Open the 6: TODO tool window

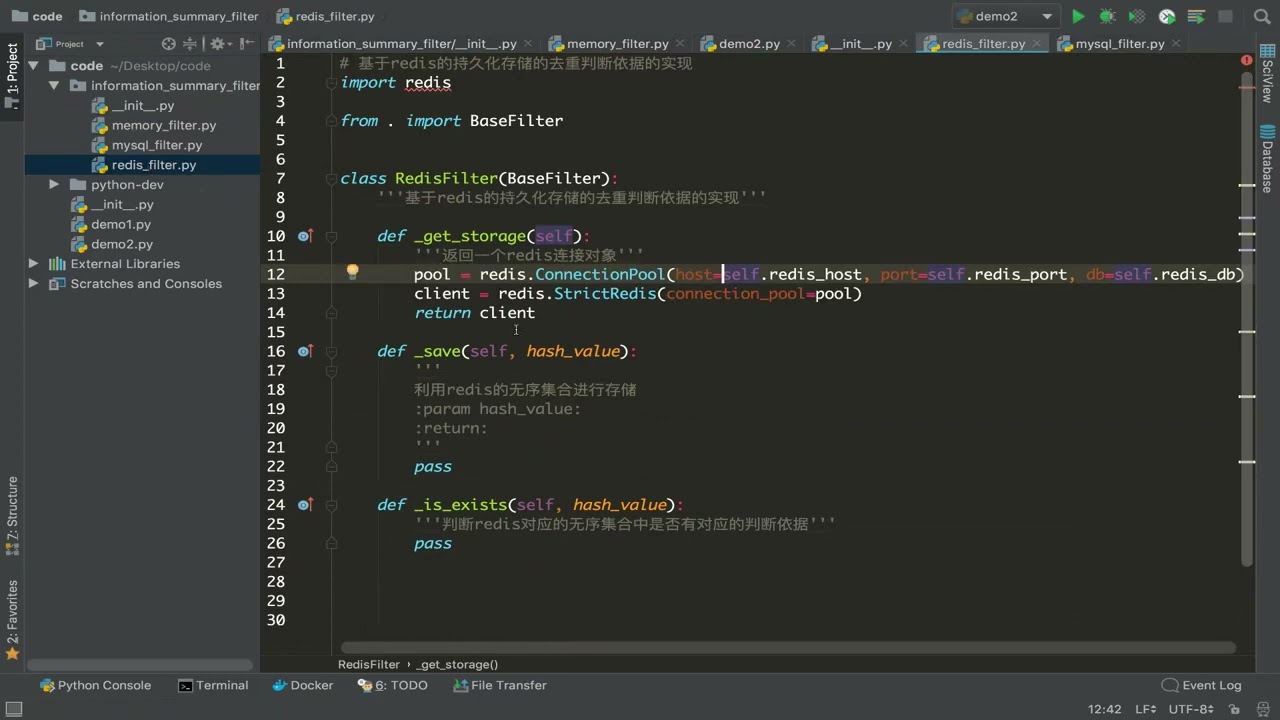[392, 685]
